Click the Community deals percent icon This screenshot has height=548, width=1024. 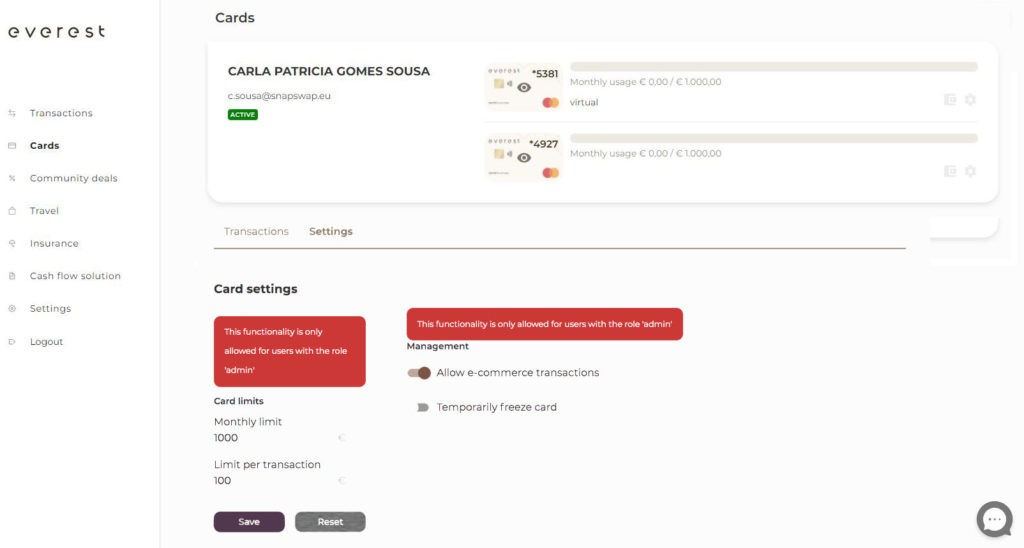click(x=12, y=179)
